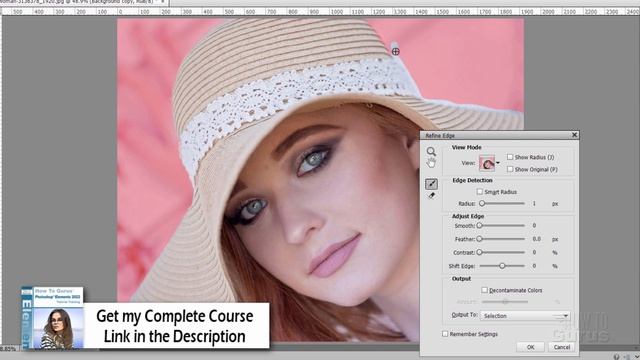The image size is (640, 360).
Task: Select the Zoom tool in Refine Edge
Action: (x=431, y=152)
